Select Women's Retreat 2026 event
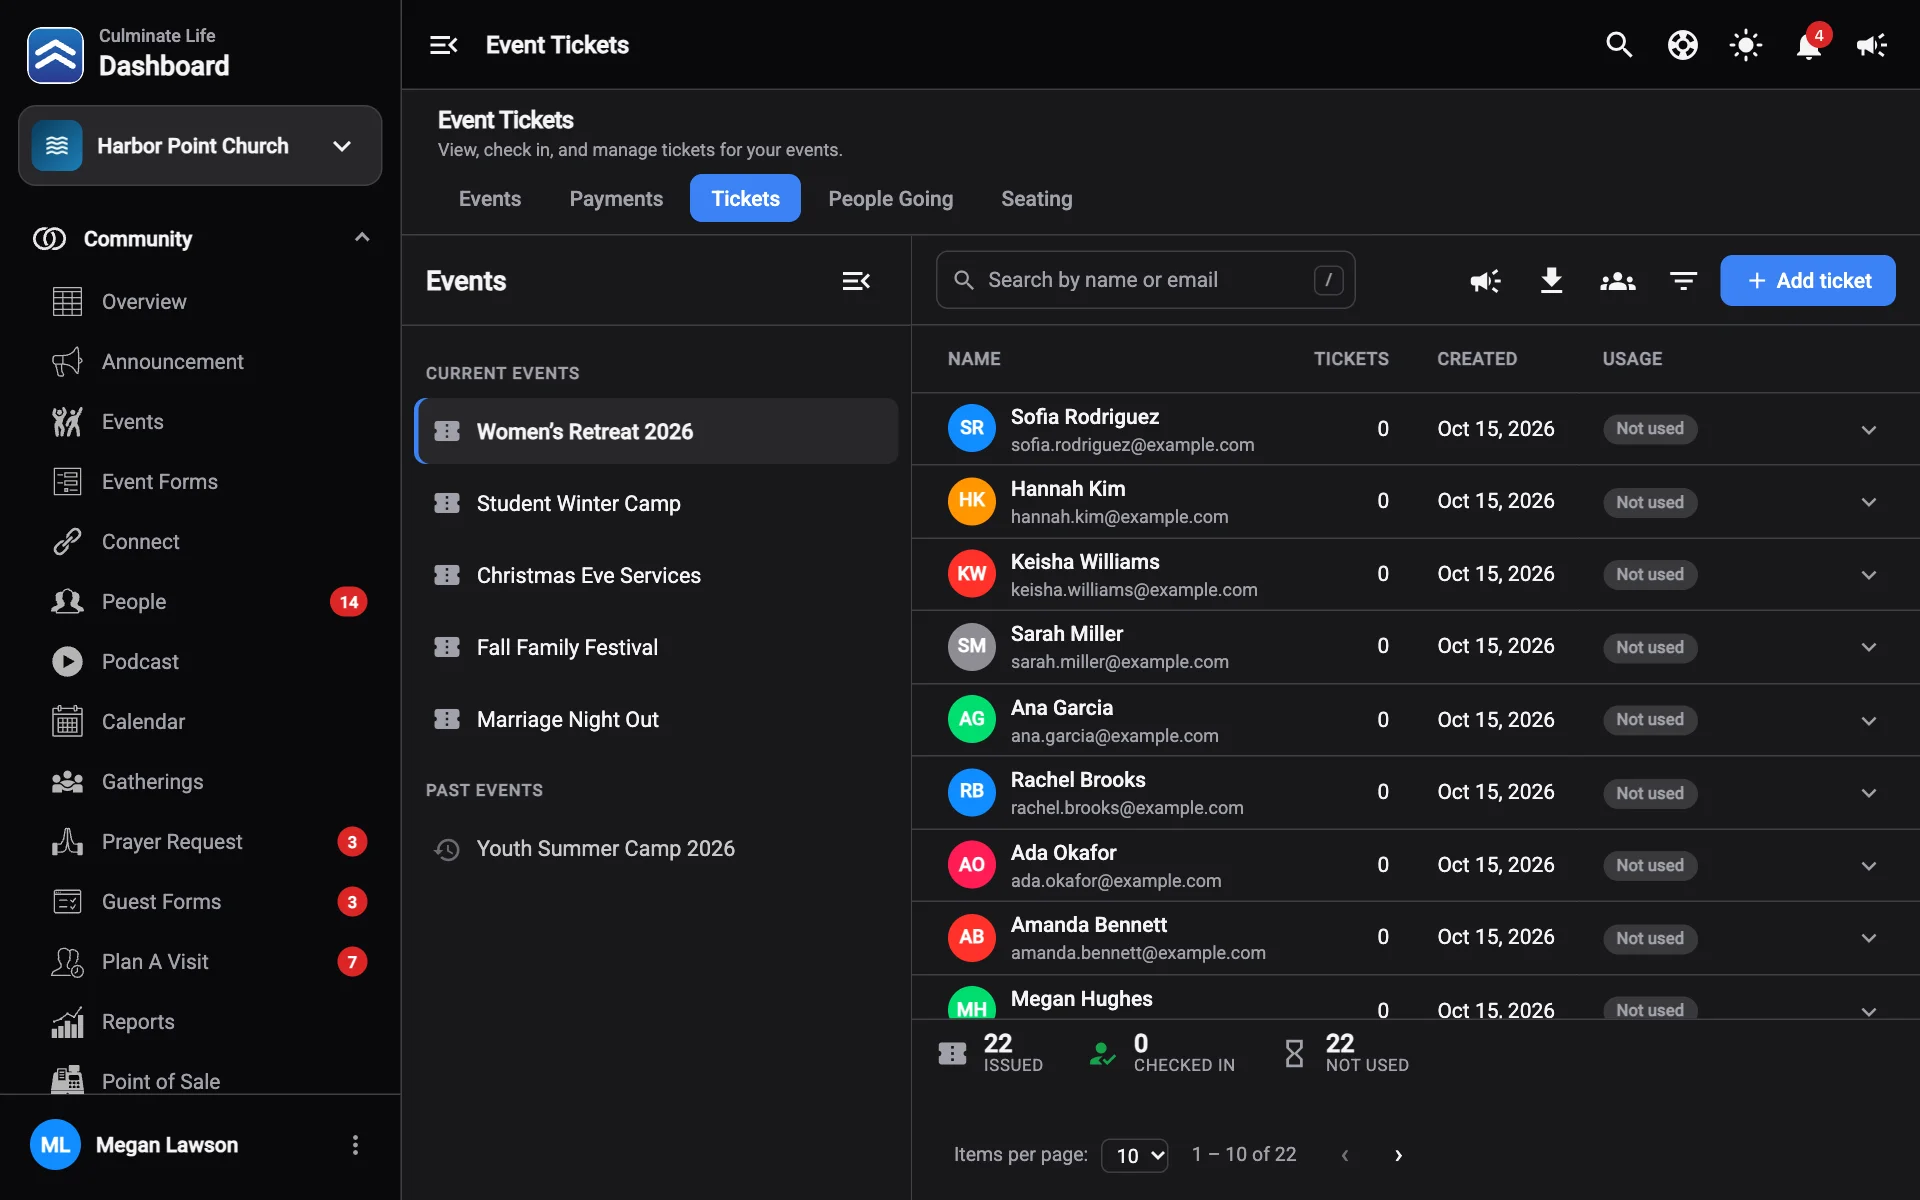The height and width of the screenshot is (1200, 1920). click(656, 431)
